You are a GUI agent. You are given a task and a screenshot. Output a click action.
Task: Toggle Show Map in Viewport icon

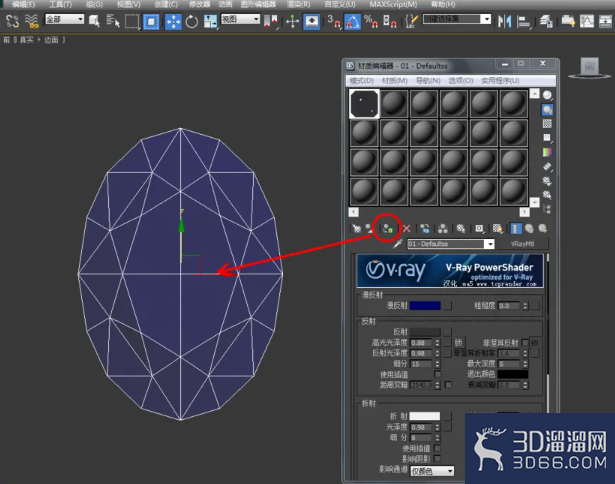pyautogui.click(x=498, y=228)
